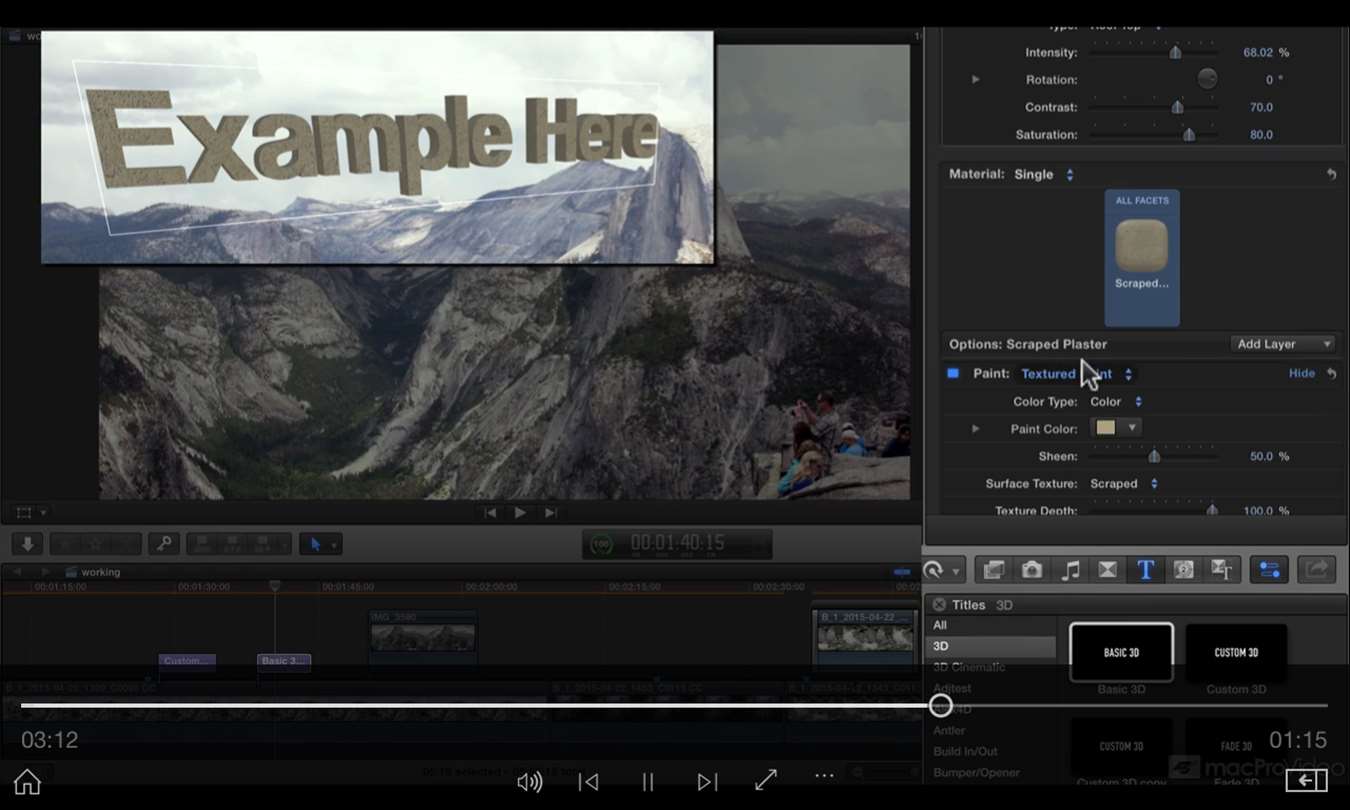Adjust the Saturation slider
Viewport: 1350px width, 810px height.
(x=1189, y=135)
